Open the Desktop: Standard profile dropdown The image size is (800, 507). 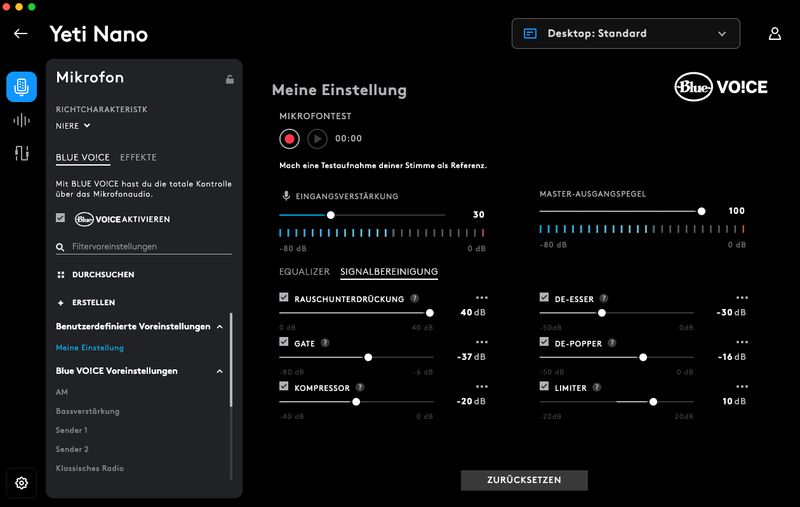pos(626,34)
